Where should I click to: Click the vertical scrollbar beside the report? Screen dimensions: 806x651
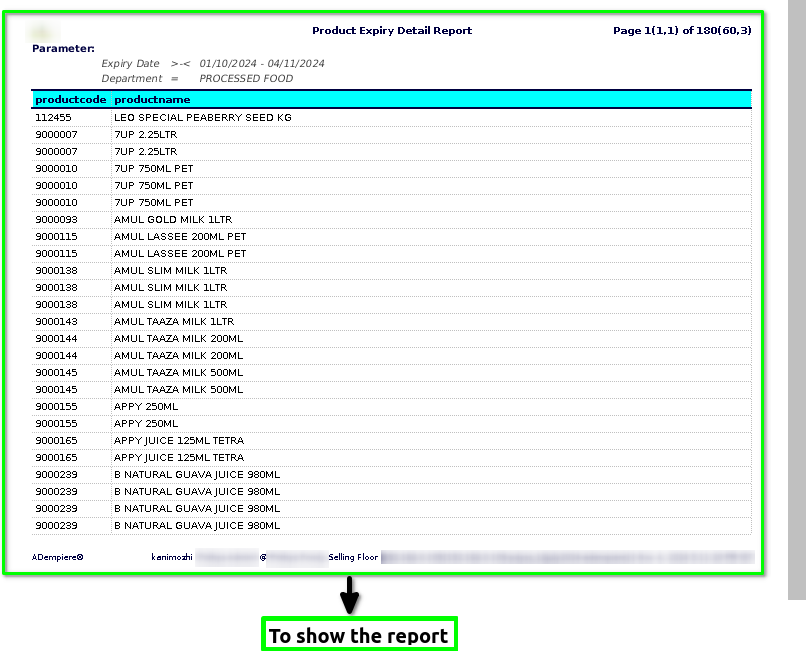tap(797, 300)
